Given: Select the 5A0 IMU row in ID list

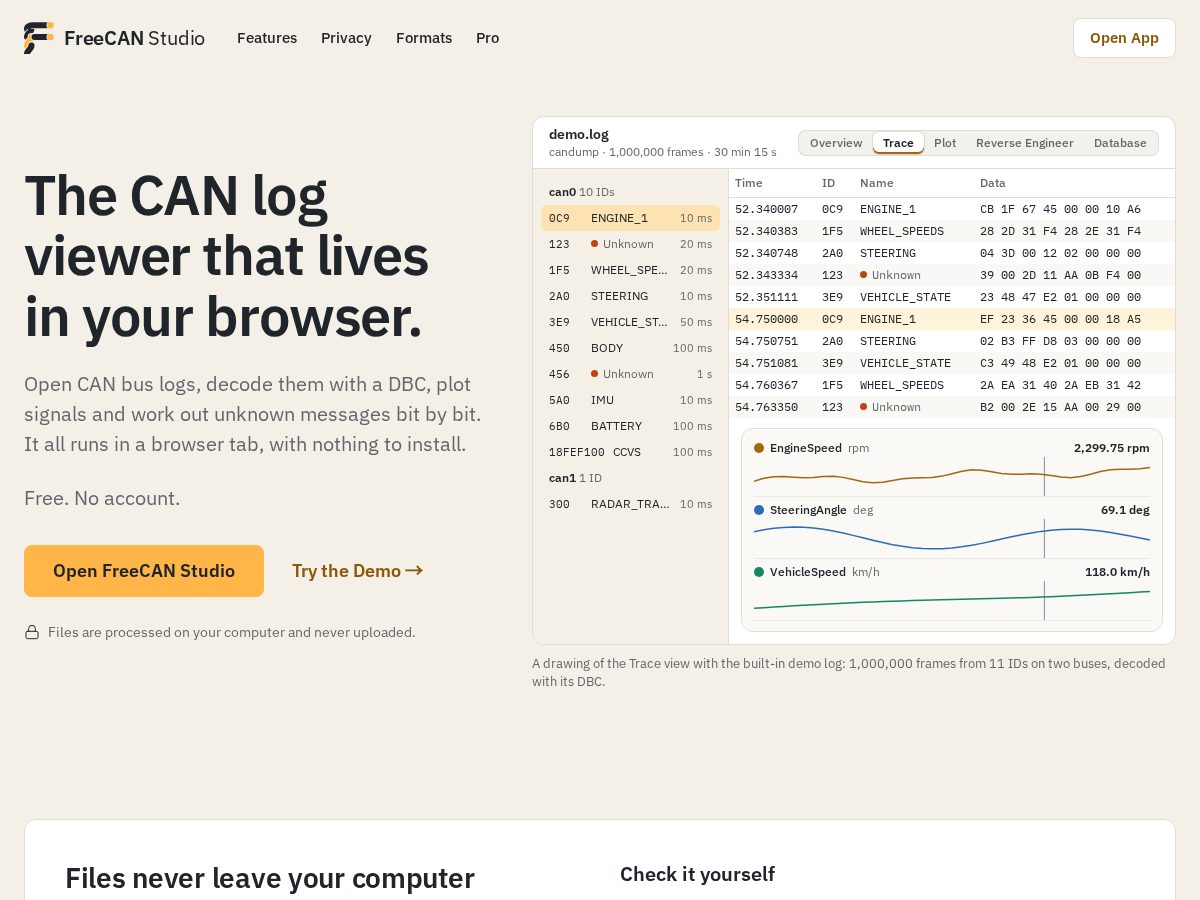Looking at the screenshot, I should tap(630, 400).
